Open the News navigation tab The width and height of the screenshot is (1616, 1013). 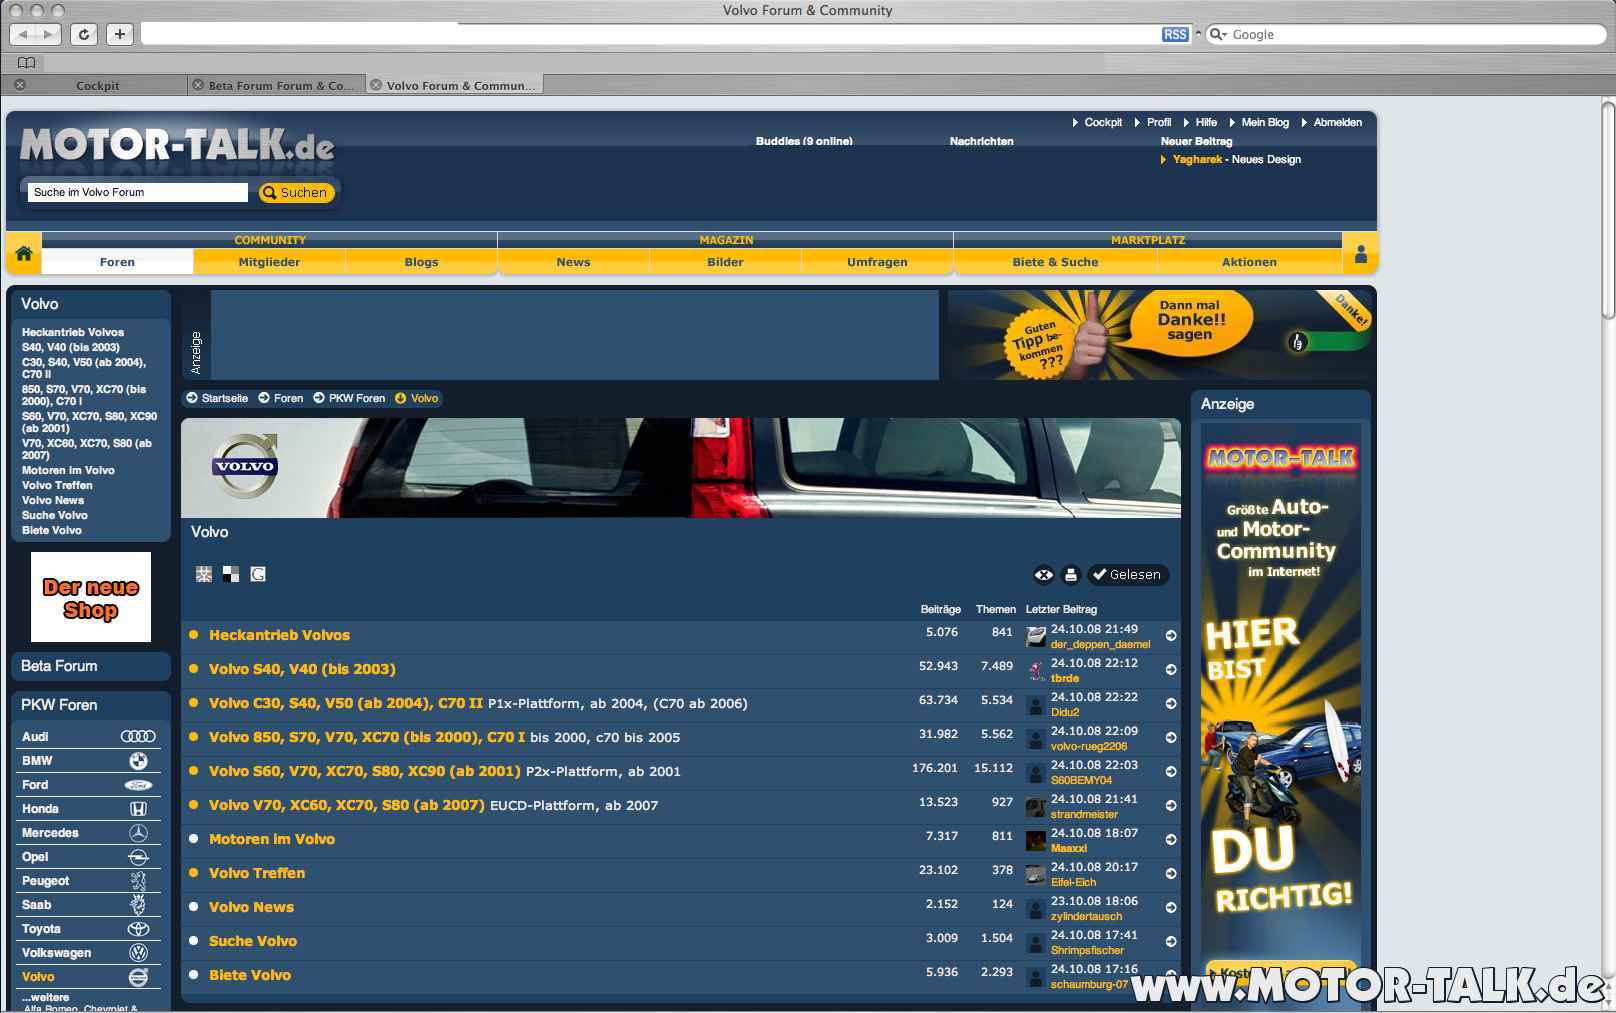(x=573, y=262)
